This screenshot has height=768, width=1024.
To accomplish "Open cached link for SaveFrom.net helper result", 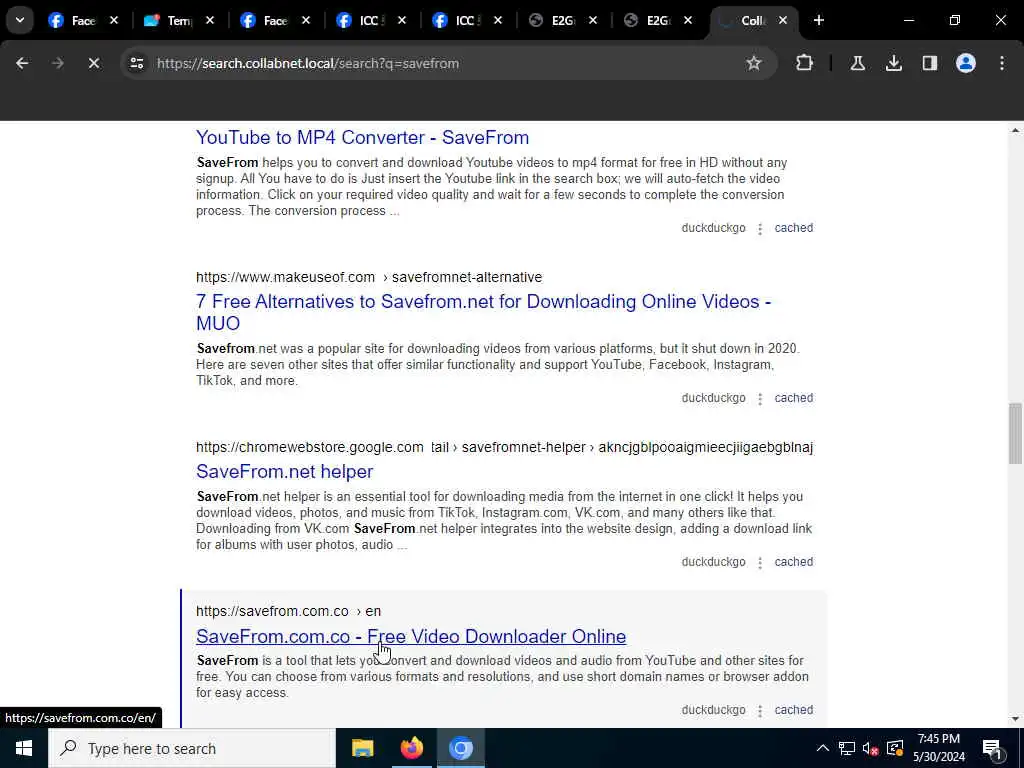I will coord(793,562).
